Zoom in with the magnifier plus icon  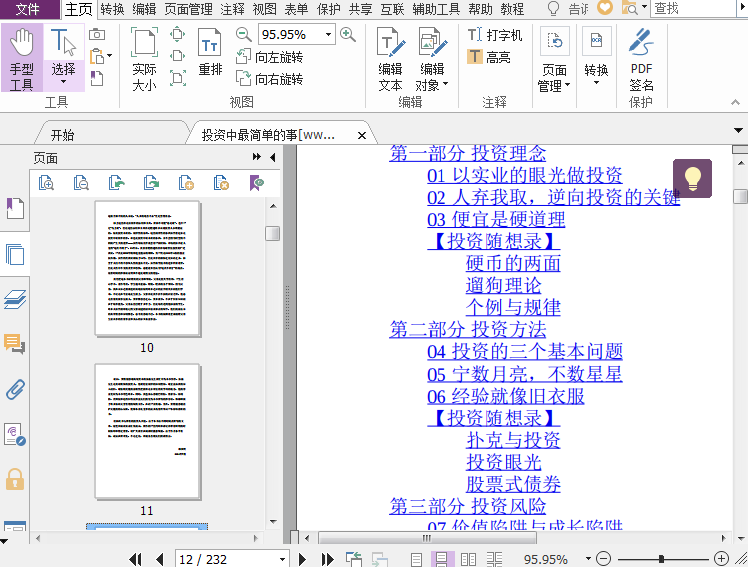pos(348,34)
